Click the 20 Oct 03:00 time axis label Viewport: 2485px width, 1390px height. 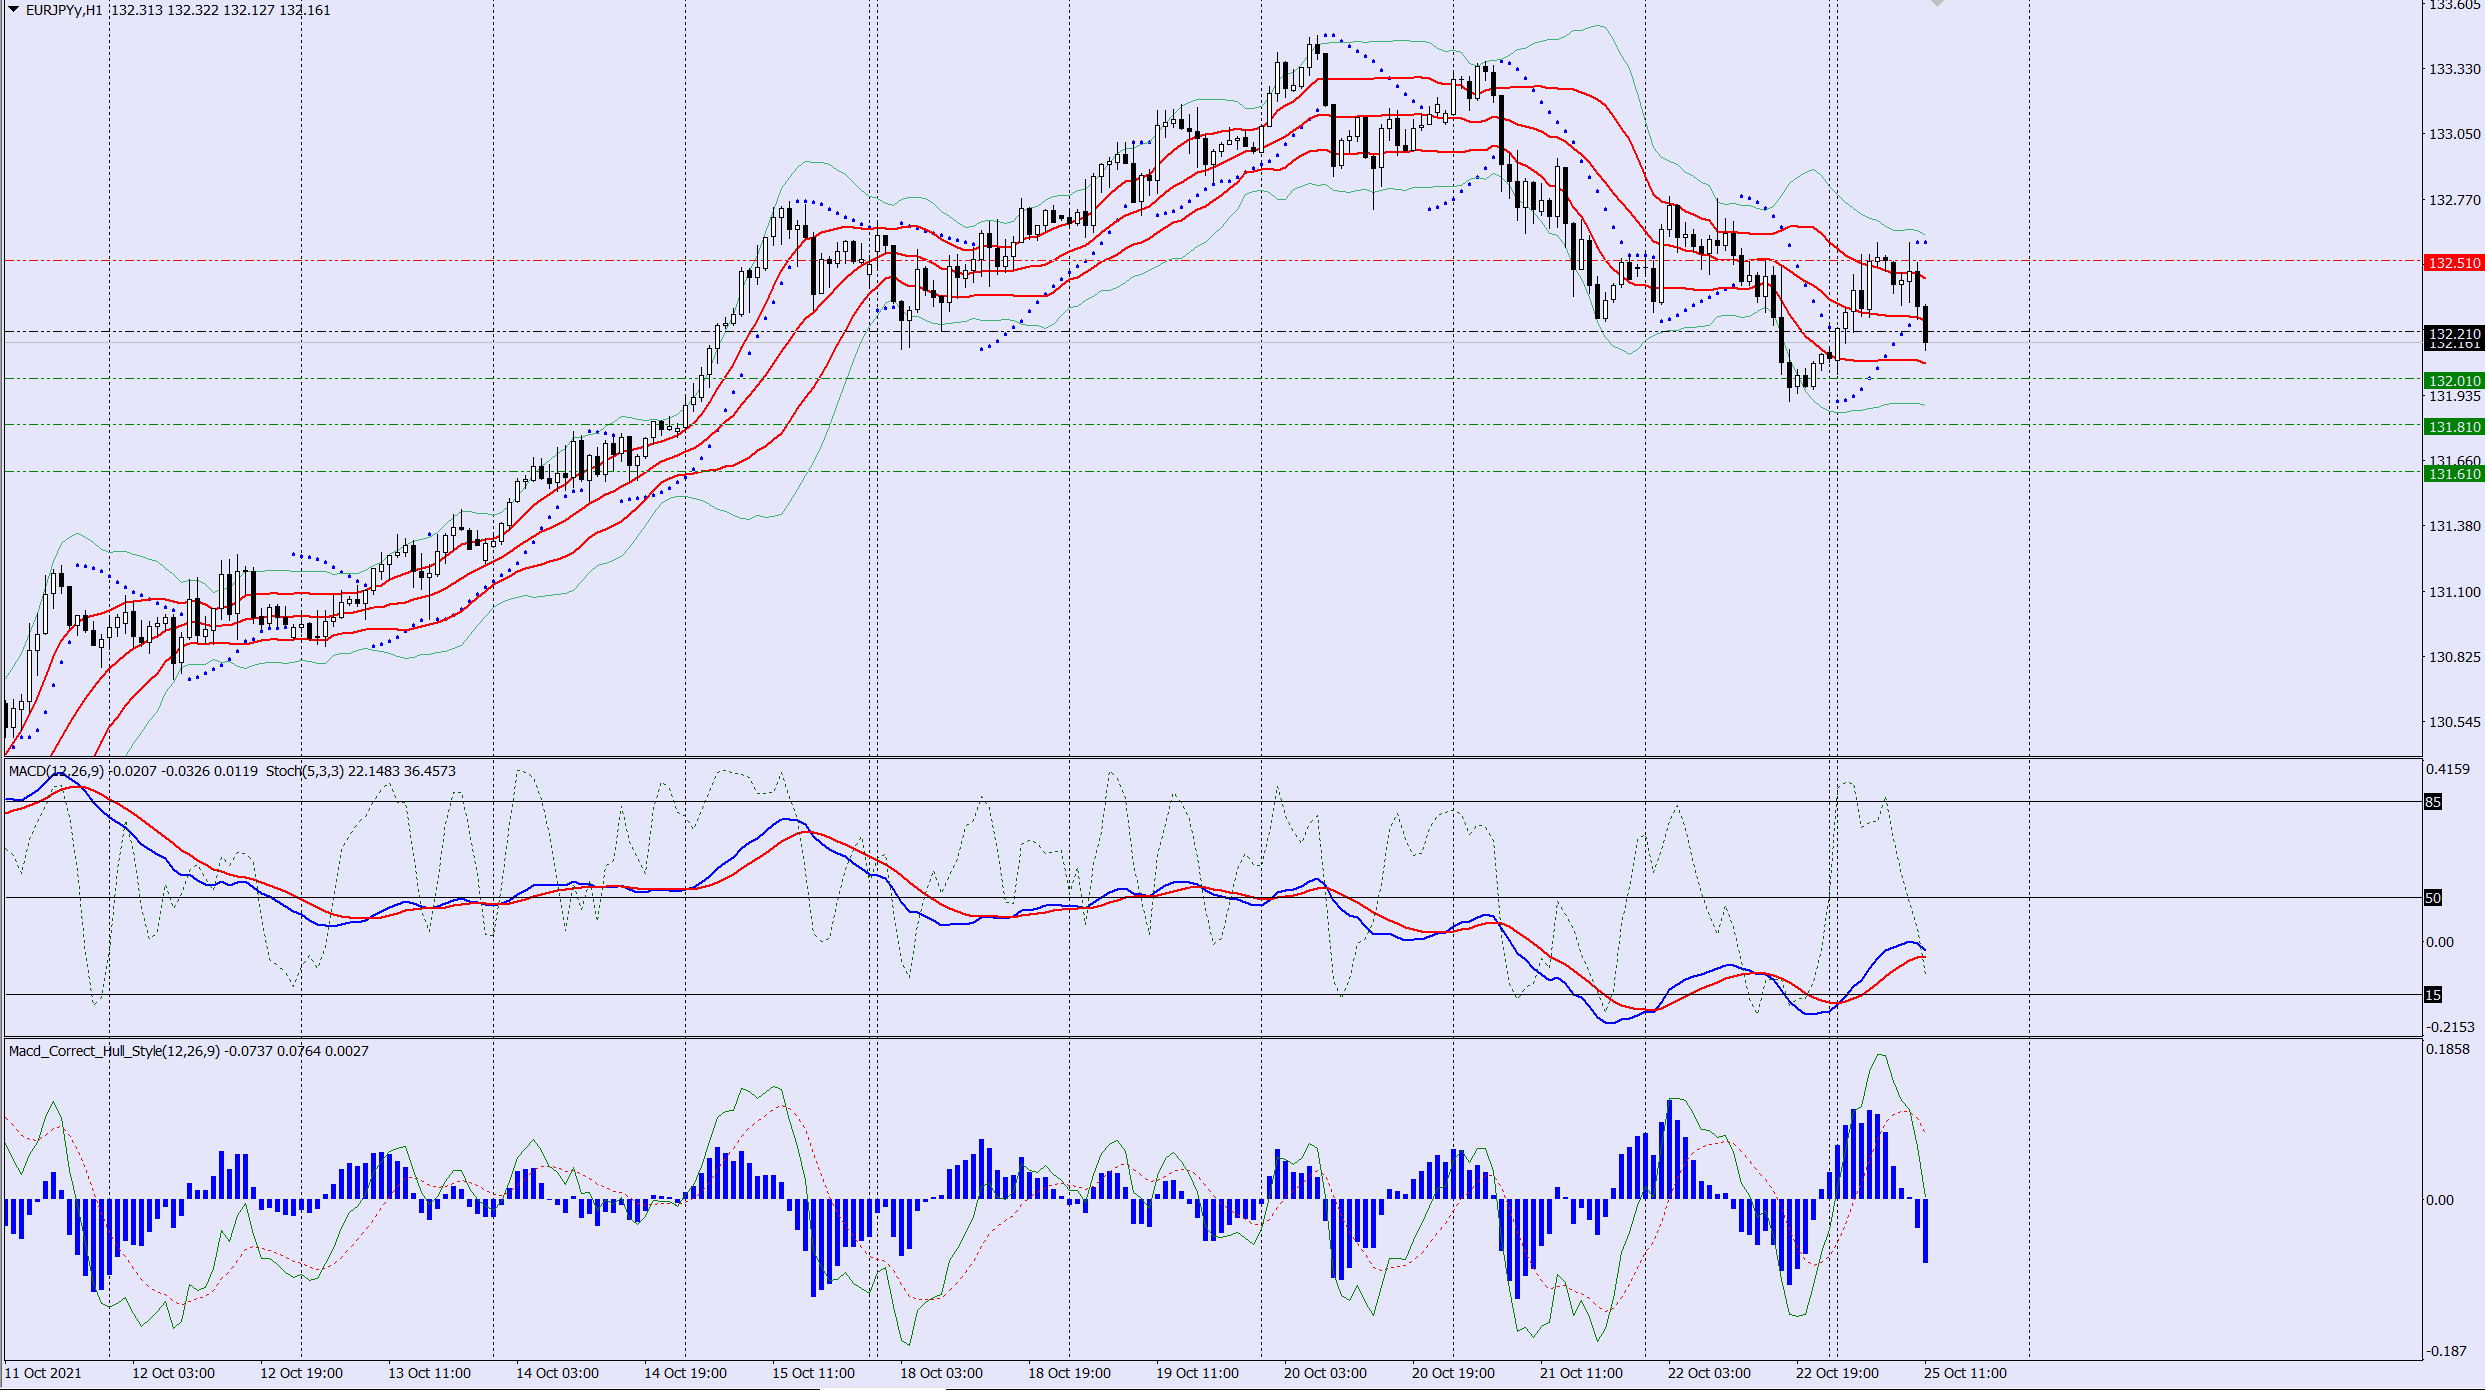pyautogui.click(x=1325, y=1373)
